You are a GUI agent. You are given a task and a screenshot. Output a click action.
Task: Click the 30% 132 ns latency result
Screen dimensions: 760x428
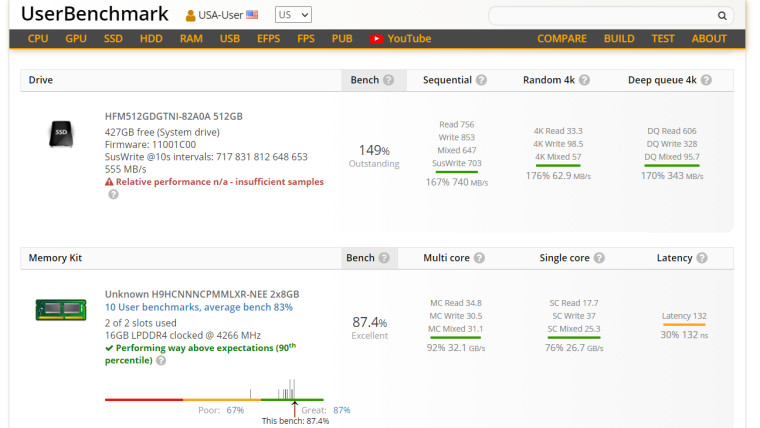684,334
